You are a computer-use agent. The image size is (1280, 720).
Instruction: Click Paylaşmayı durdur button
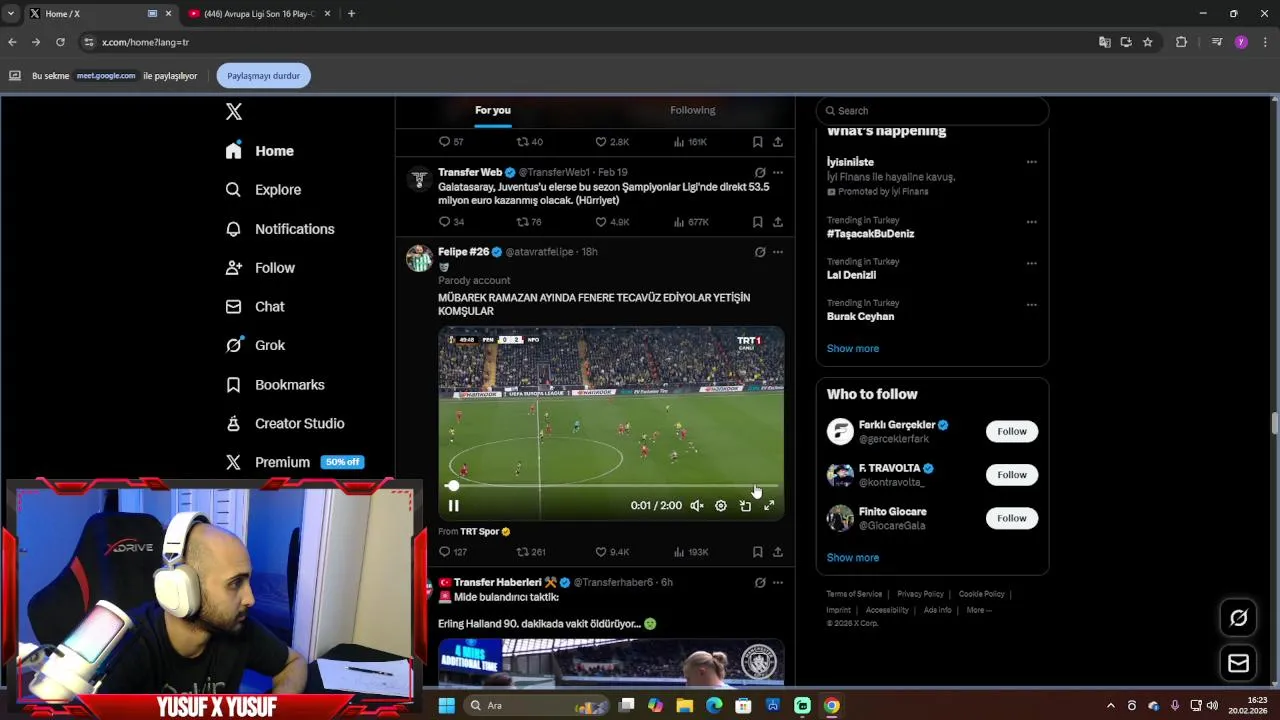point(263,76)
